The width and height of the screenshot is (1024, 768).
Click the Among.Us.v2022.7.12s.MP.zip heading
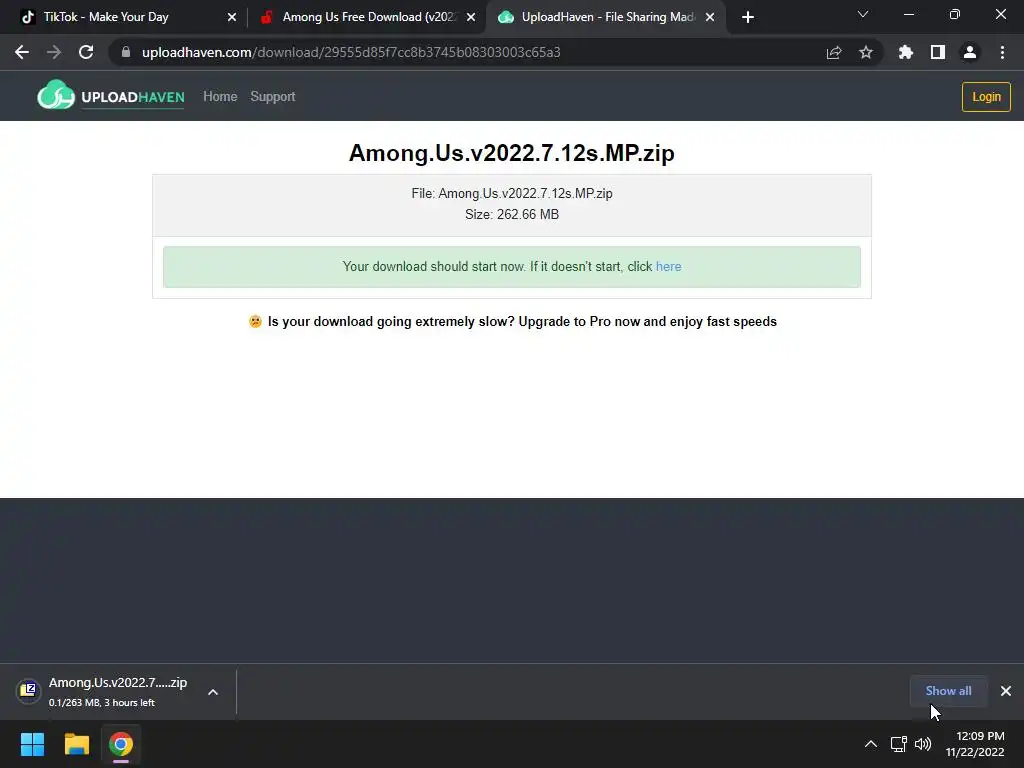click(512, 153)
